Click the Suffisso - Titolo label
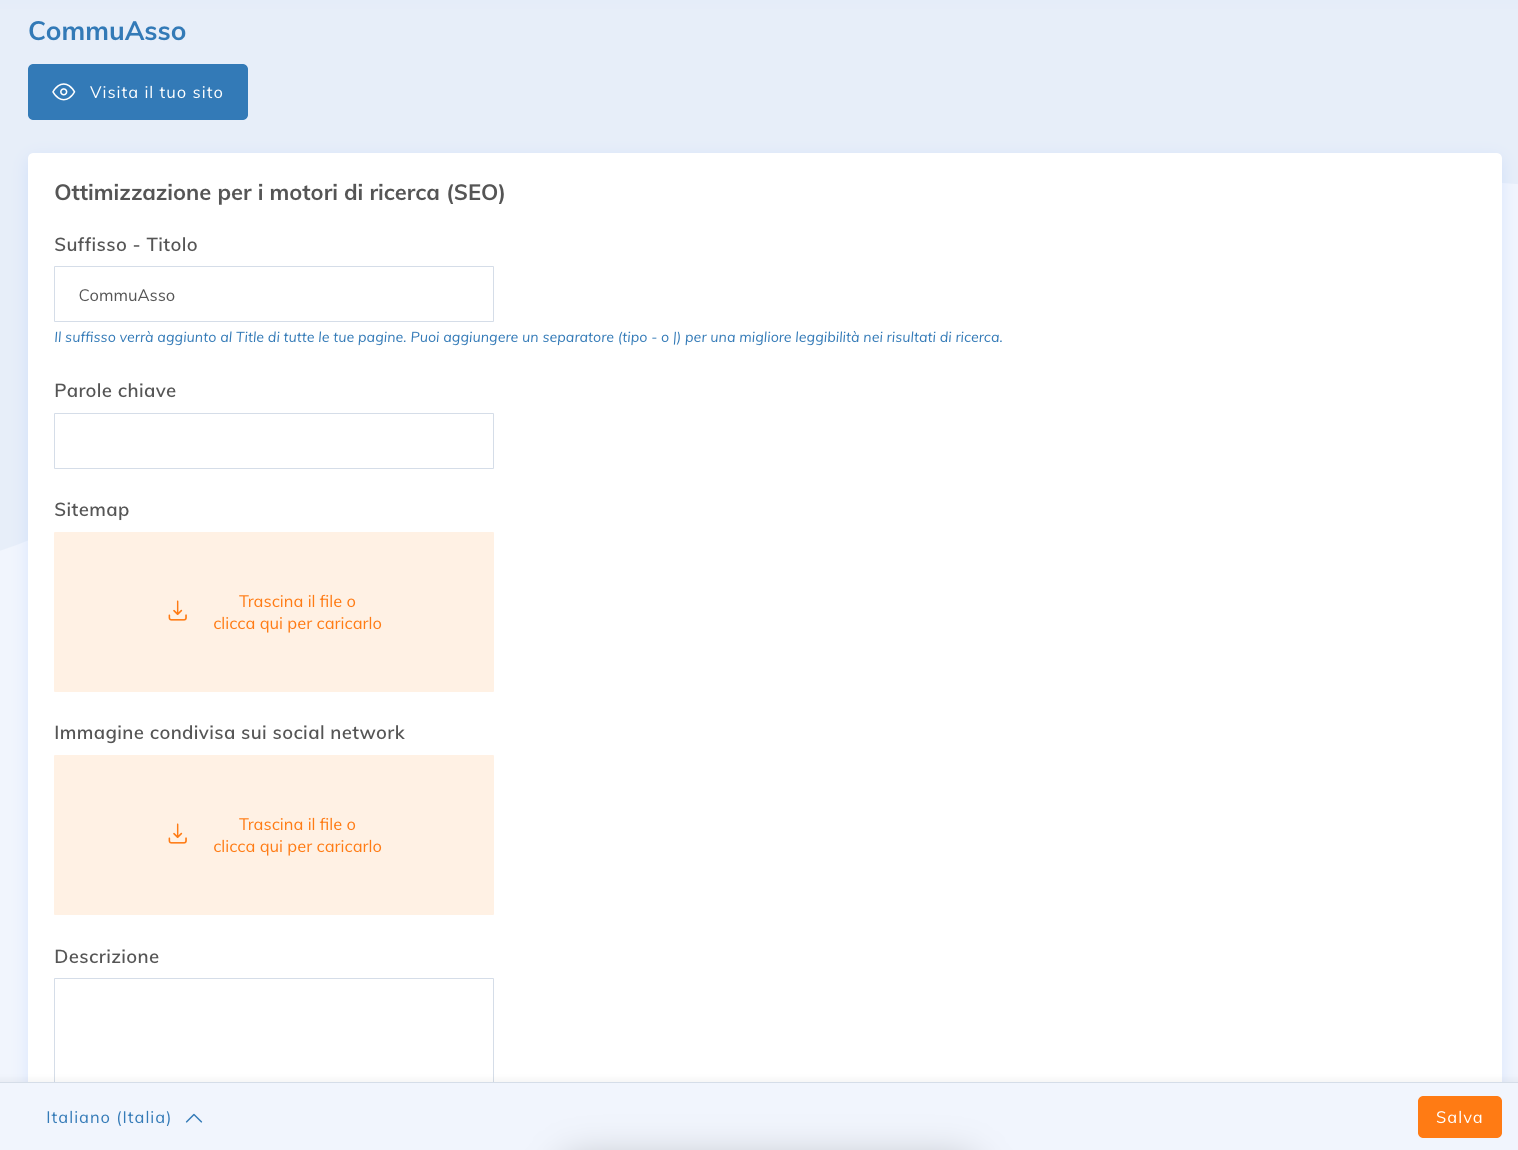 [126, 245]
